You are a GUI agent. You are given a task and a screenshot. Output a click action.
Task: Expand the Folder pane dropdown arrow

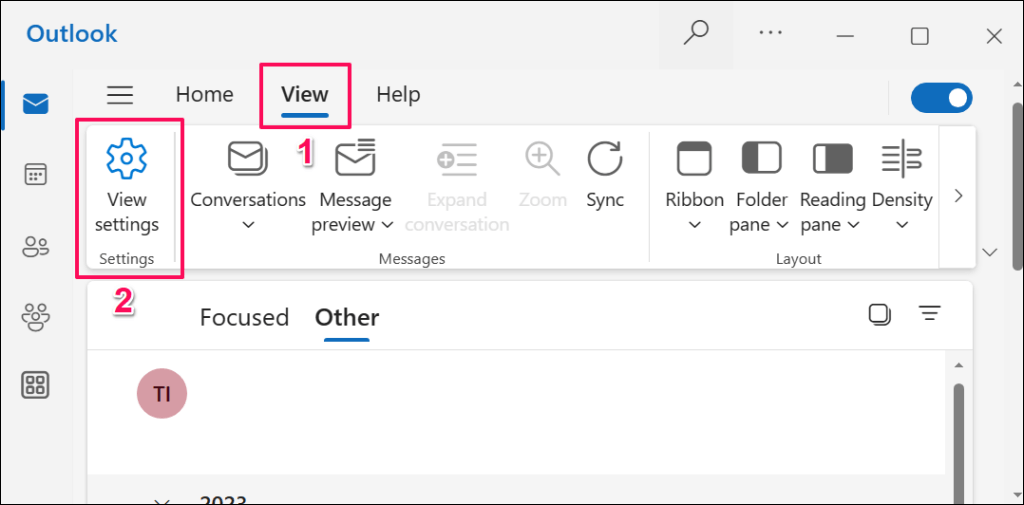(x=782, y=225)
